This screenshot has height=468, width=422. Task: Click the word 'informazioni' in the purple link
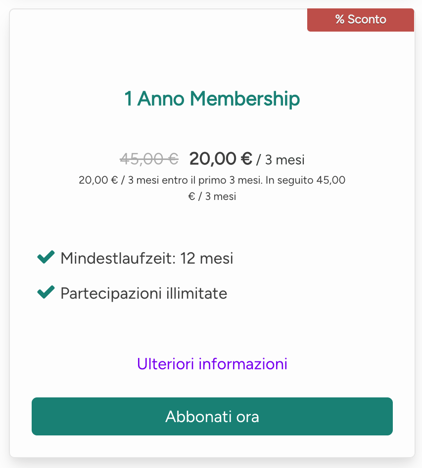[x=243, y=364]
